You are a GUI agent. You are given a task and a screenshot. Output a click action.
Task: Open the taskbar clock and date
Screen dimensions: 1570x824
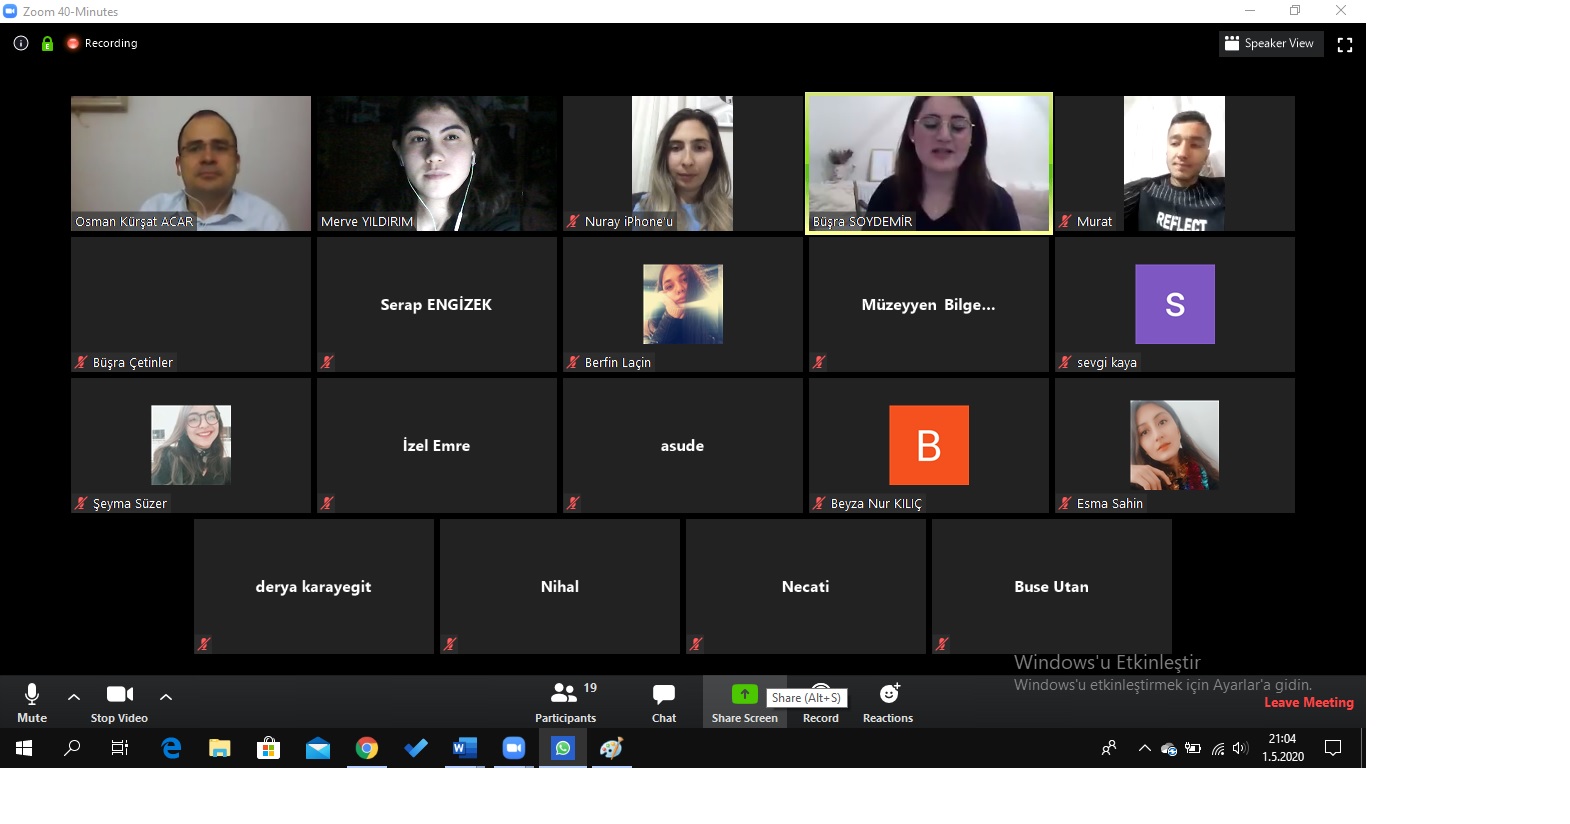point(1282,748)
